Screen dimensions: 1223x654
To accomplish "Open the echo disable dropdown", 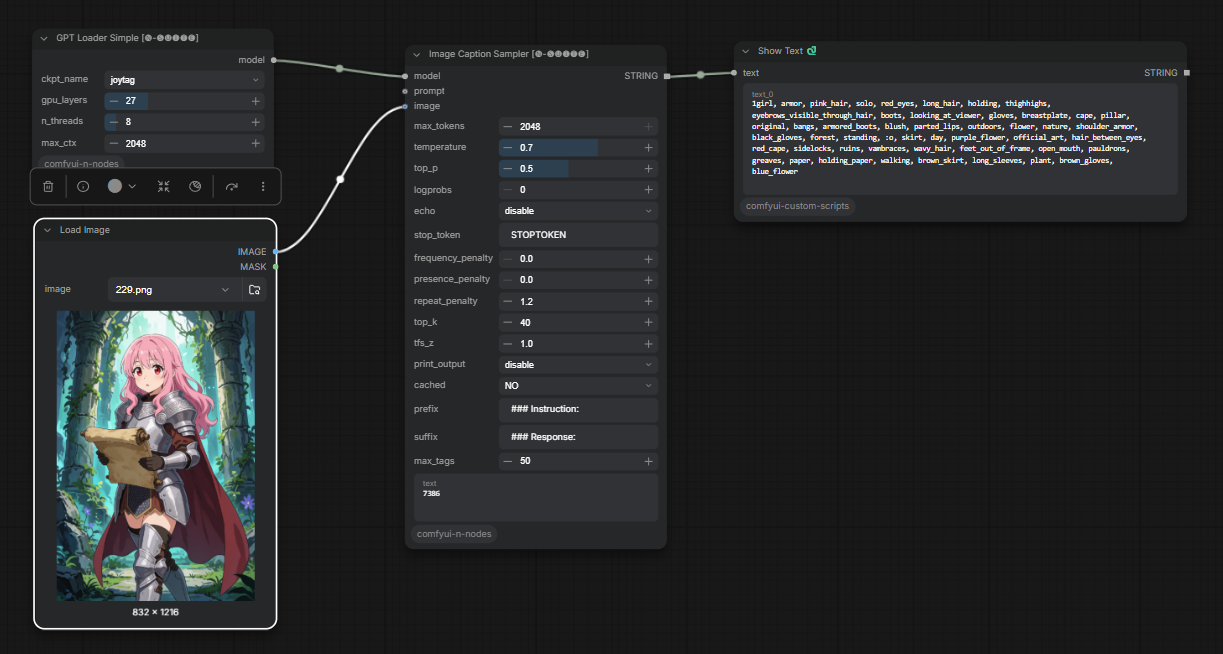I will tap(578, 211).
